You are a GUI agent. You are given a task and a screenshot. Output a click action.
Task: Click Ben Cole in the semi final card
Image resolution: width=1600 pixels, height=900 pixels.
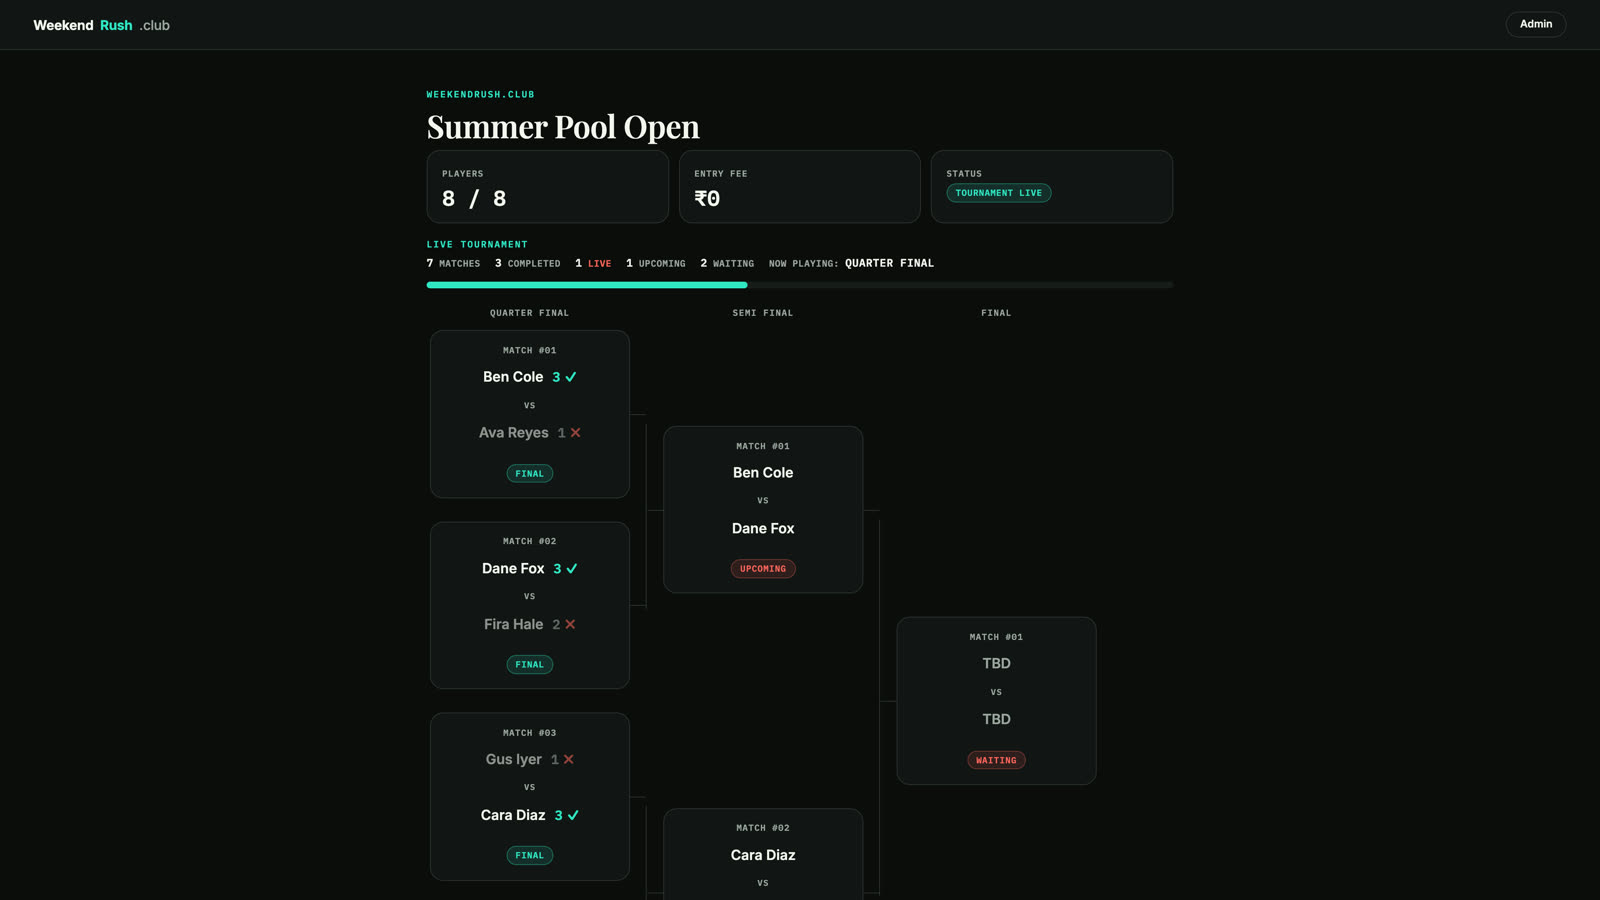[763, 473]
